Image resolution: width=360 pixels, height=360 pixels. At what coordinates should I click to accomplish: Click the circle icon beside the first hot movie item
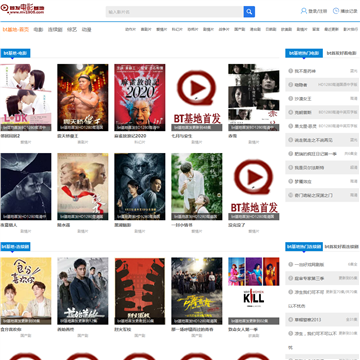(x=290, y=71)
